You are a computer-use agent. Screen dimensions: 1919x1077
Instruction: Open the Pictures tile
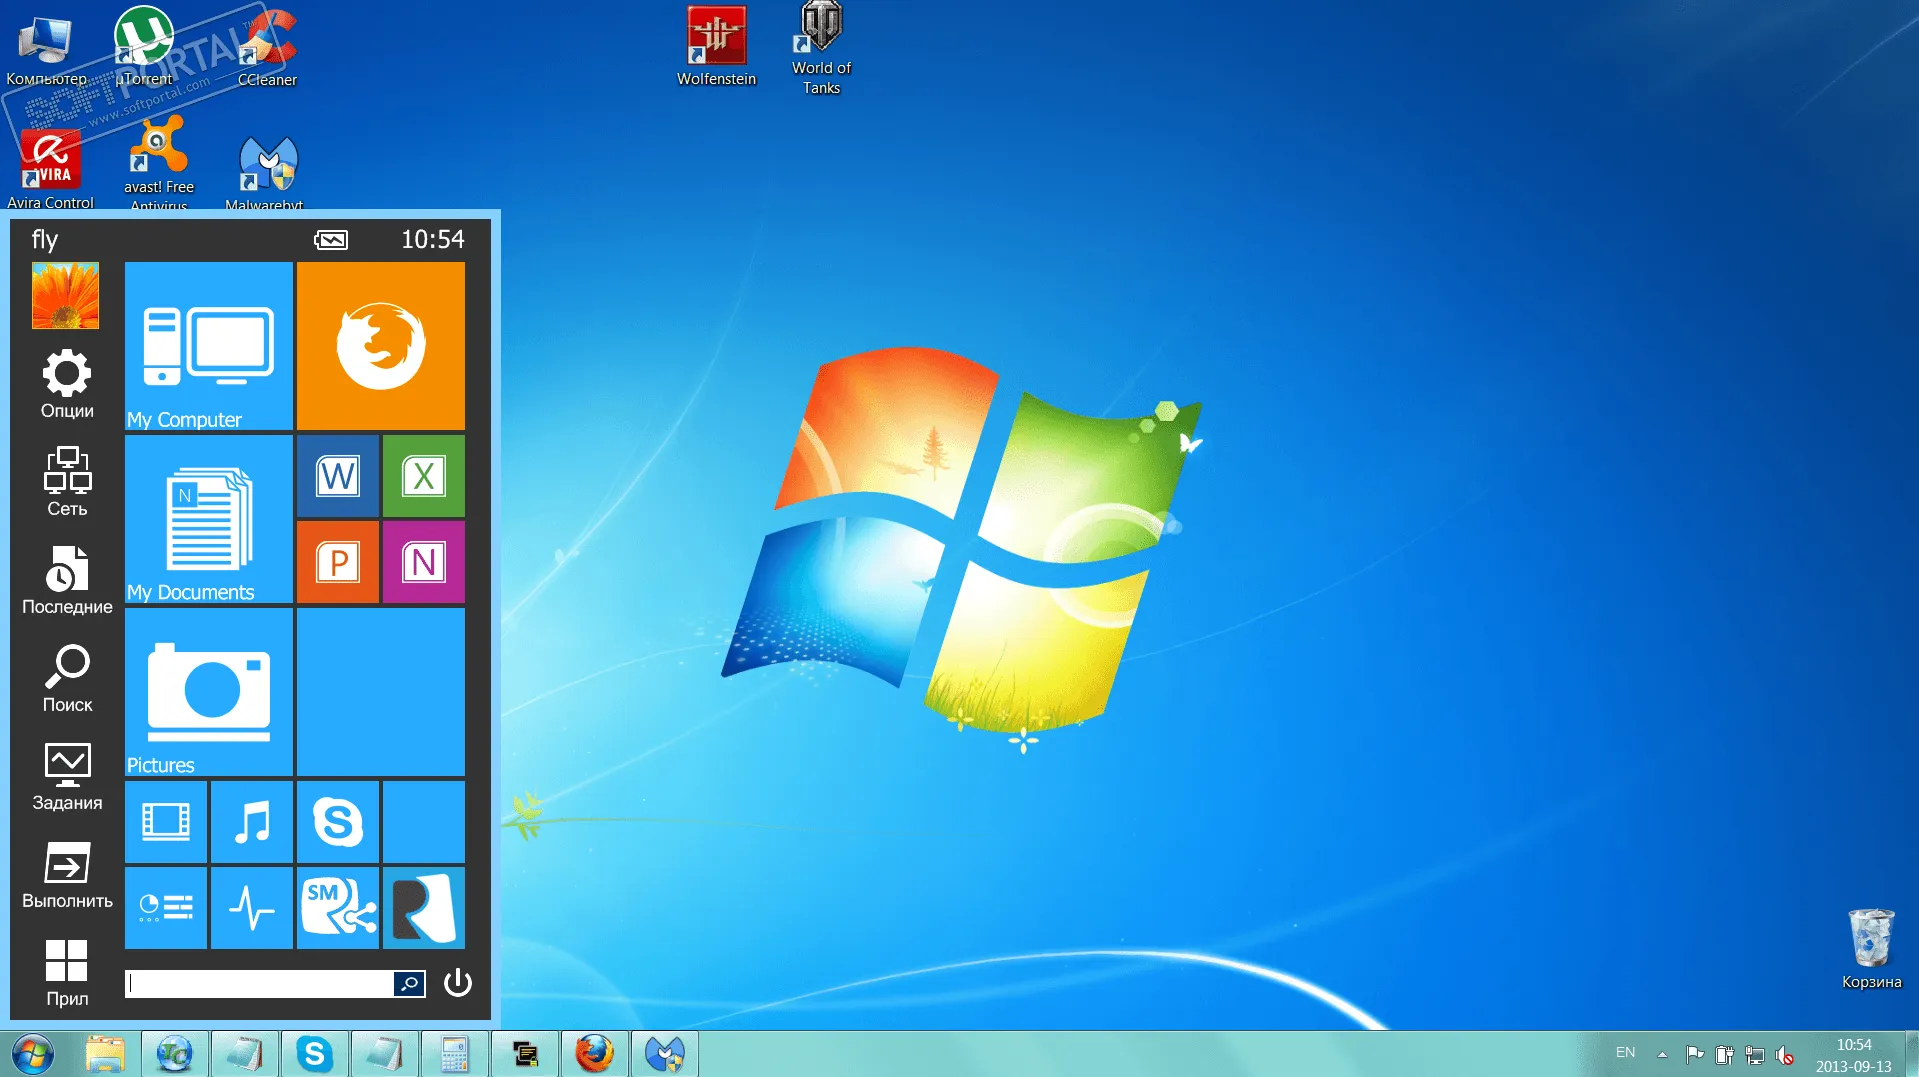pyautogui.click(x=208, y=692)
